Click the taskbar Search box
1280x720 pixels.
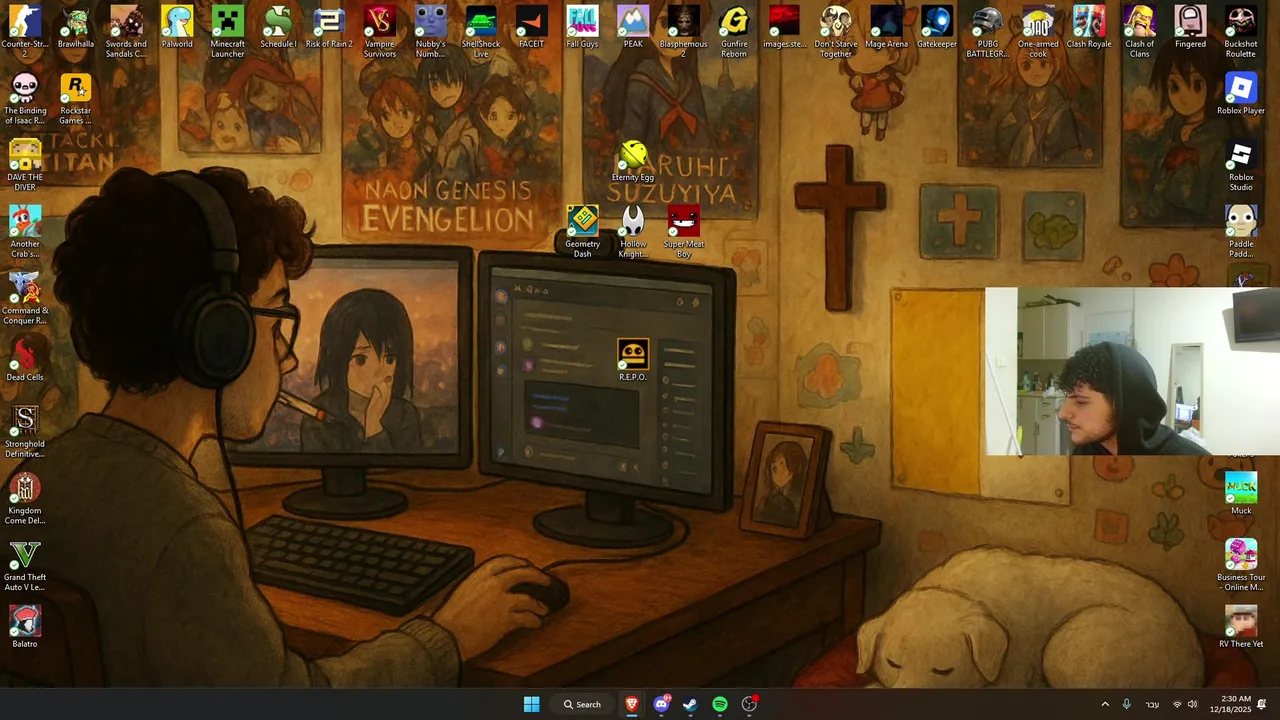(583, 704)
